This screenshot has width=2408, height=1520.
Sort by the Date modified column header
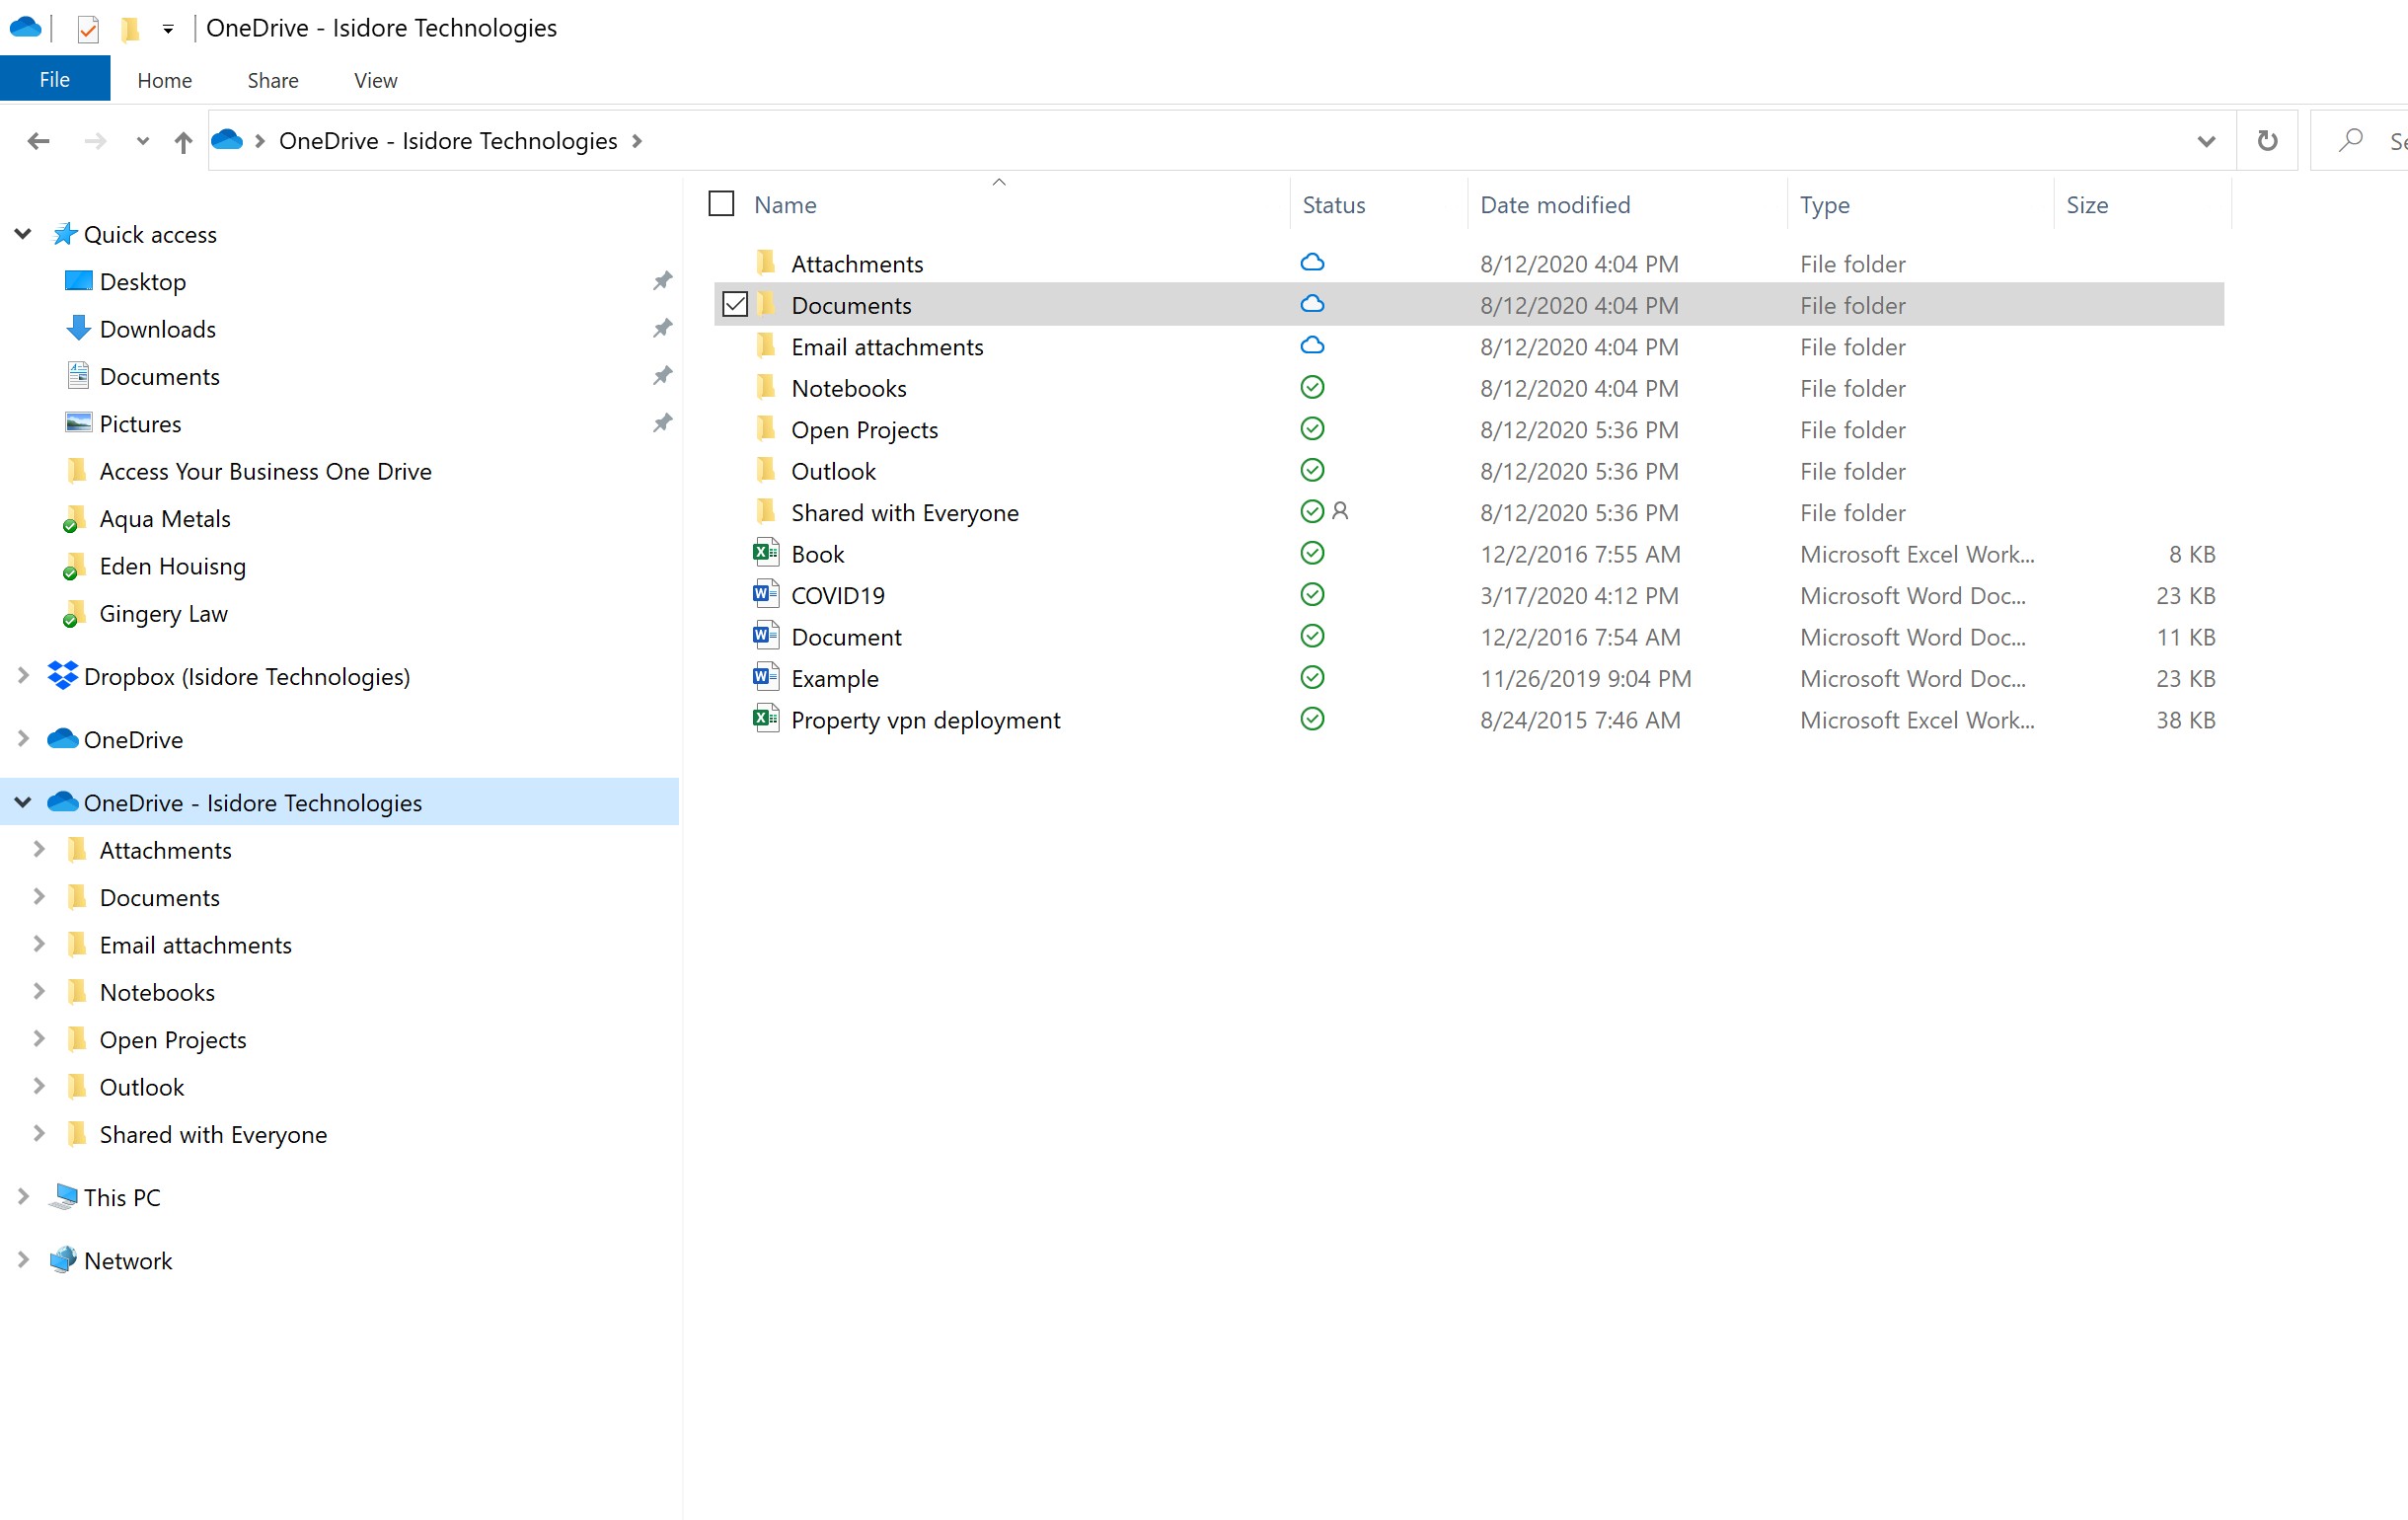(1554, 205)
